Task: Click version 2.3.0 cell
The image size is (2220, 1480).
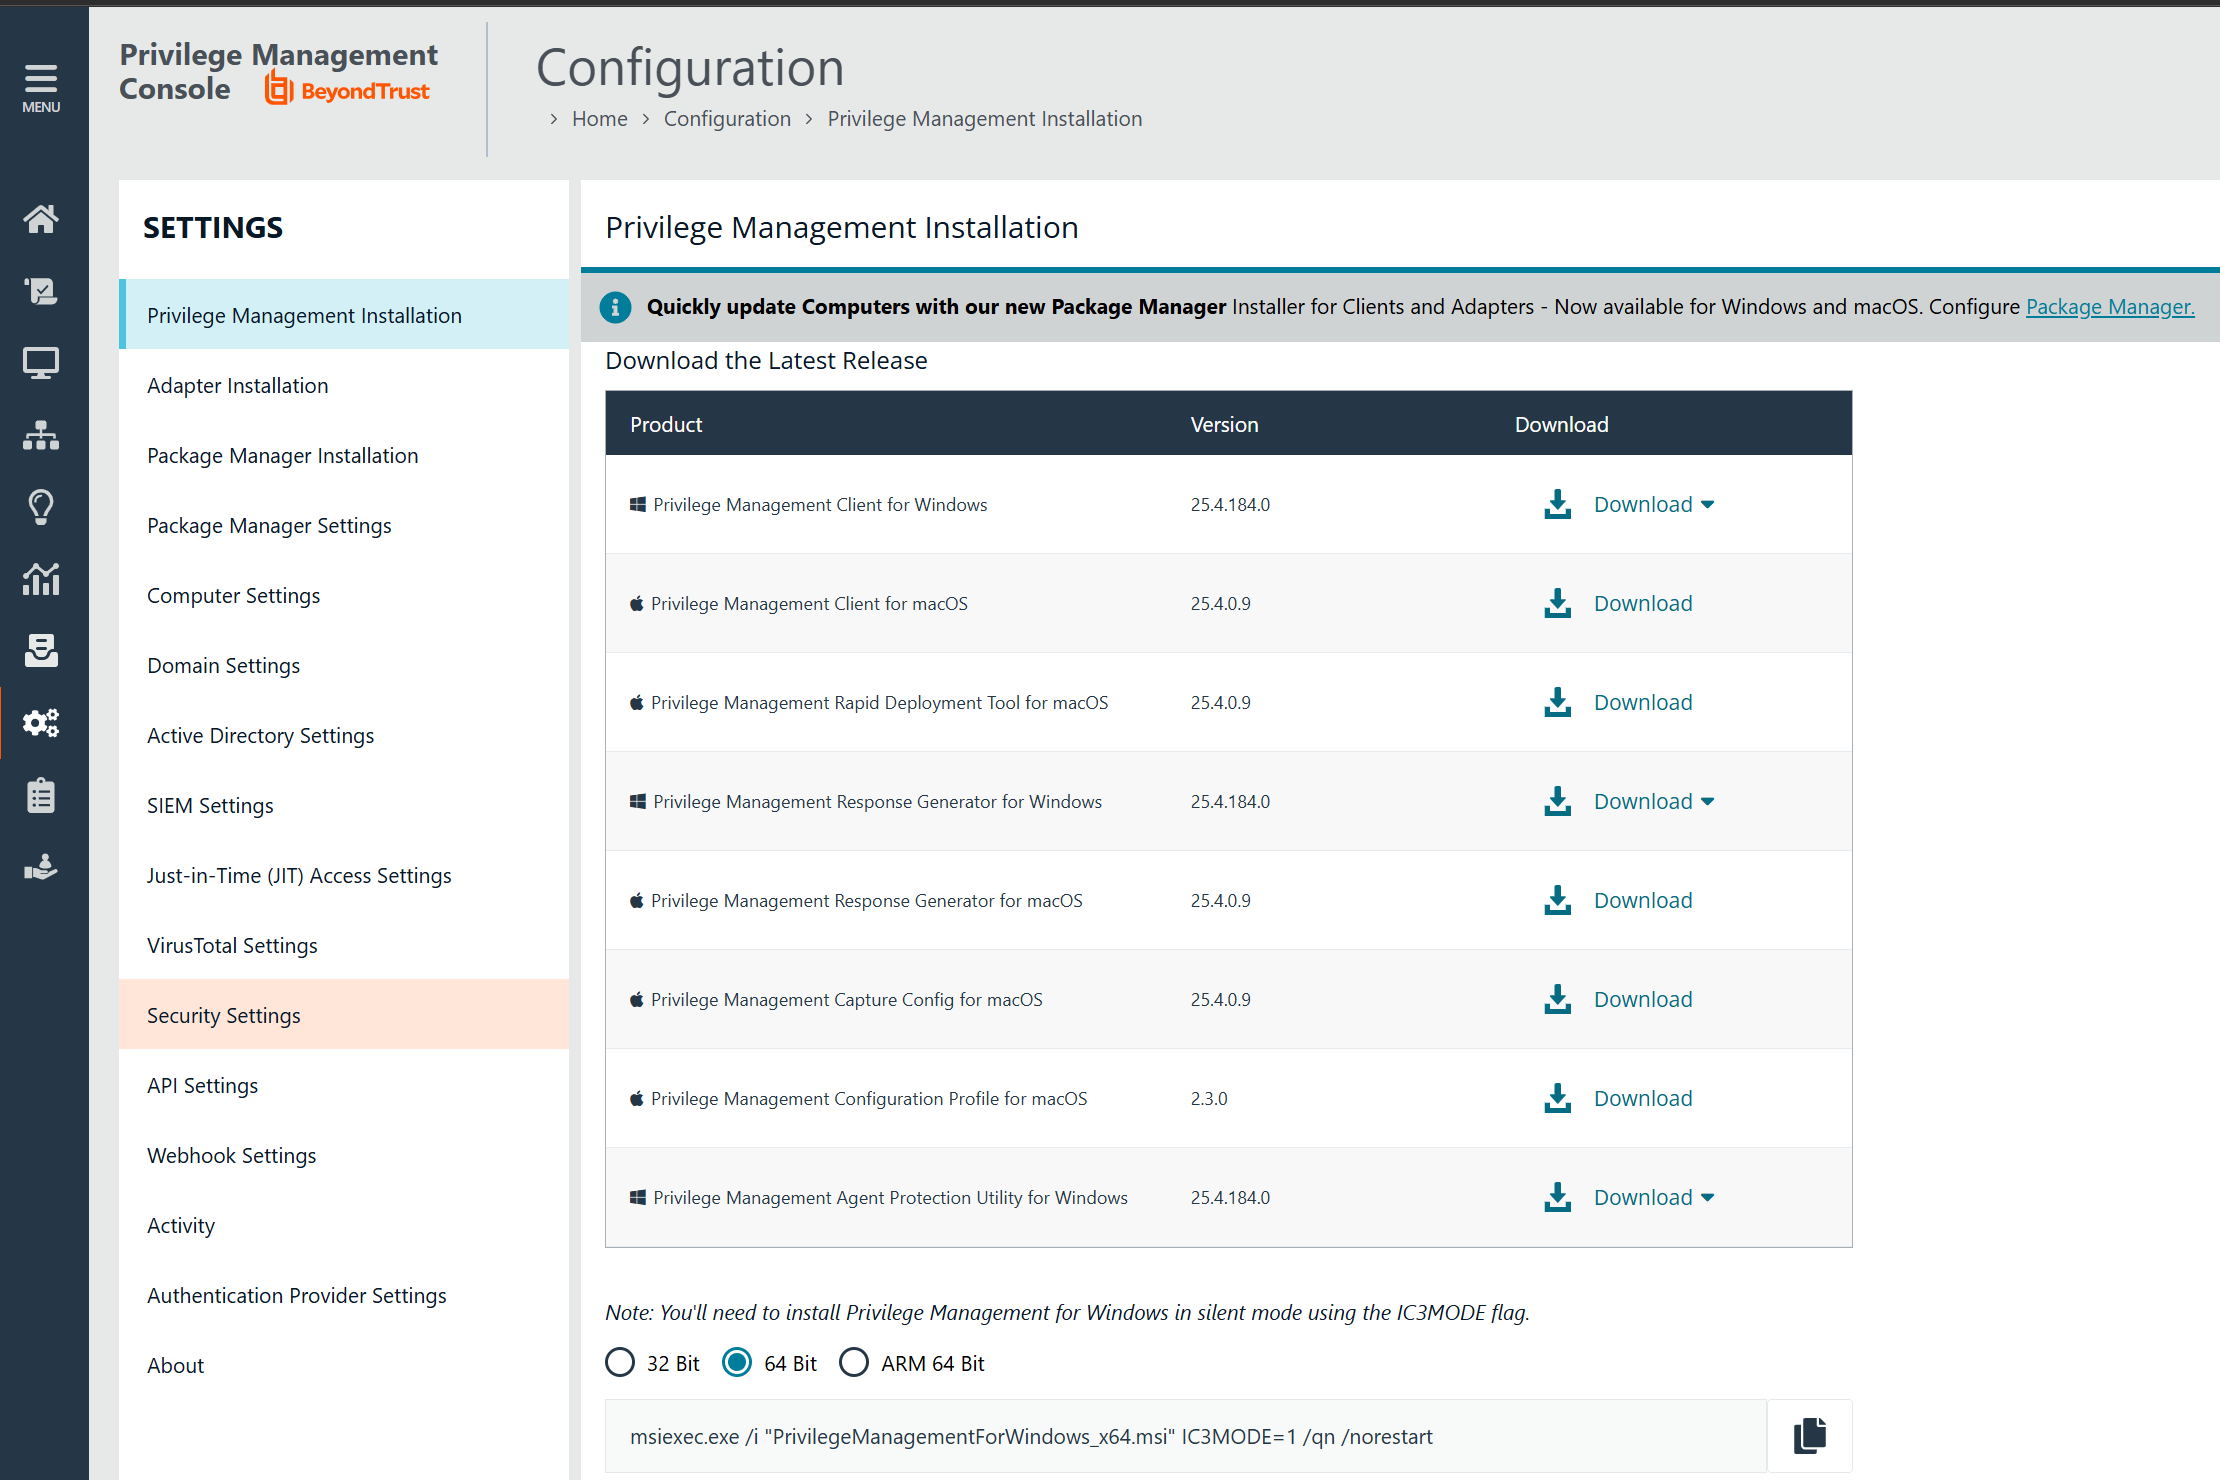Action: click(x=1209, y=1098)
